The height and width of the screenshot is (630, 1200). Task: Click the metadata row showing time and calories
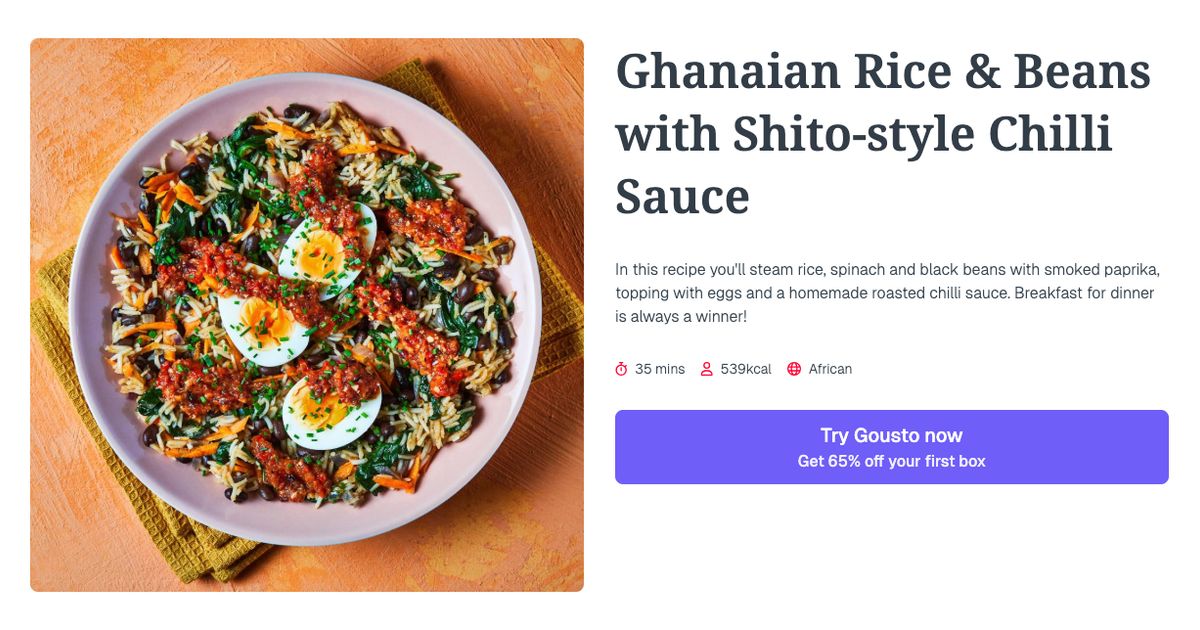[733, 368]
